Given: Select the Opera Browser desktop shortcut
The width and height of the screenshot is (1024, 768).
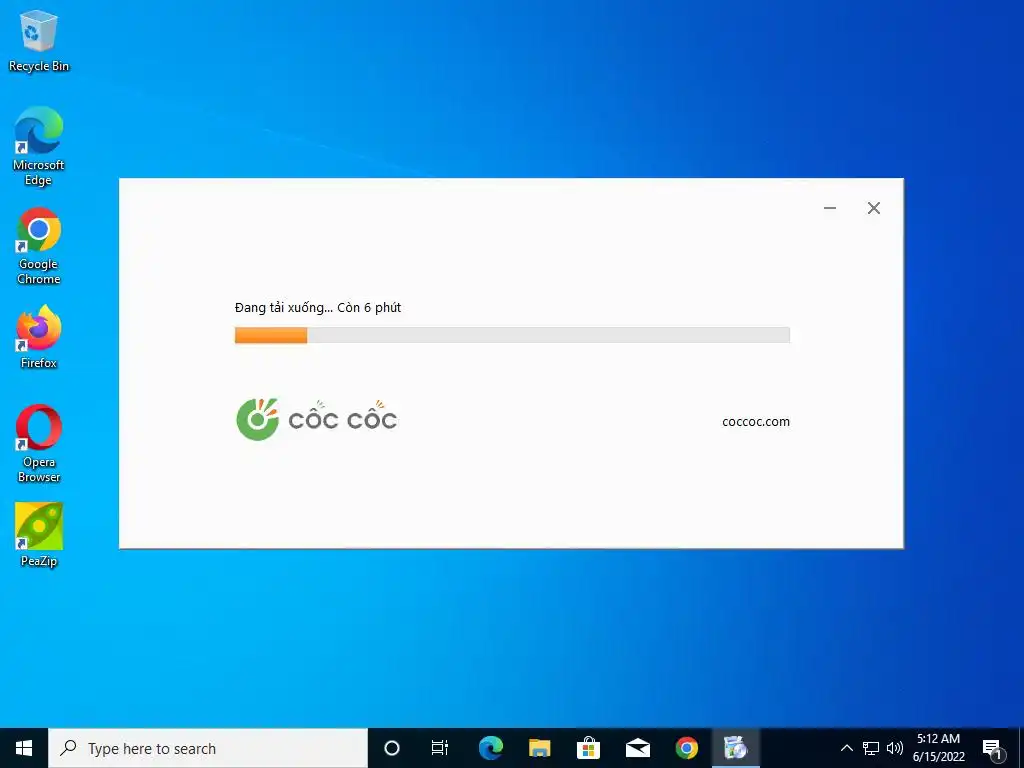Looking at the screenshot, I should [39, 443].
